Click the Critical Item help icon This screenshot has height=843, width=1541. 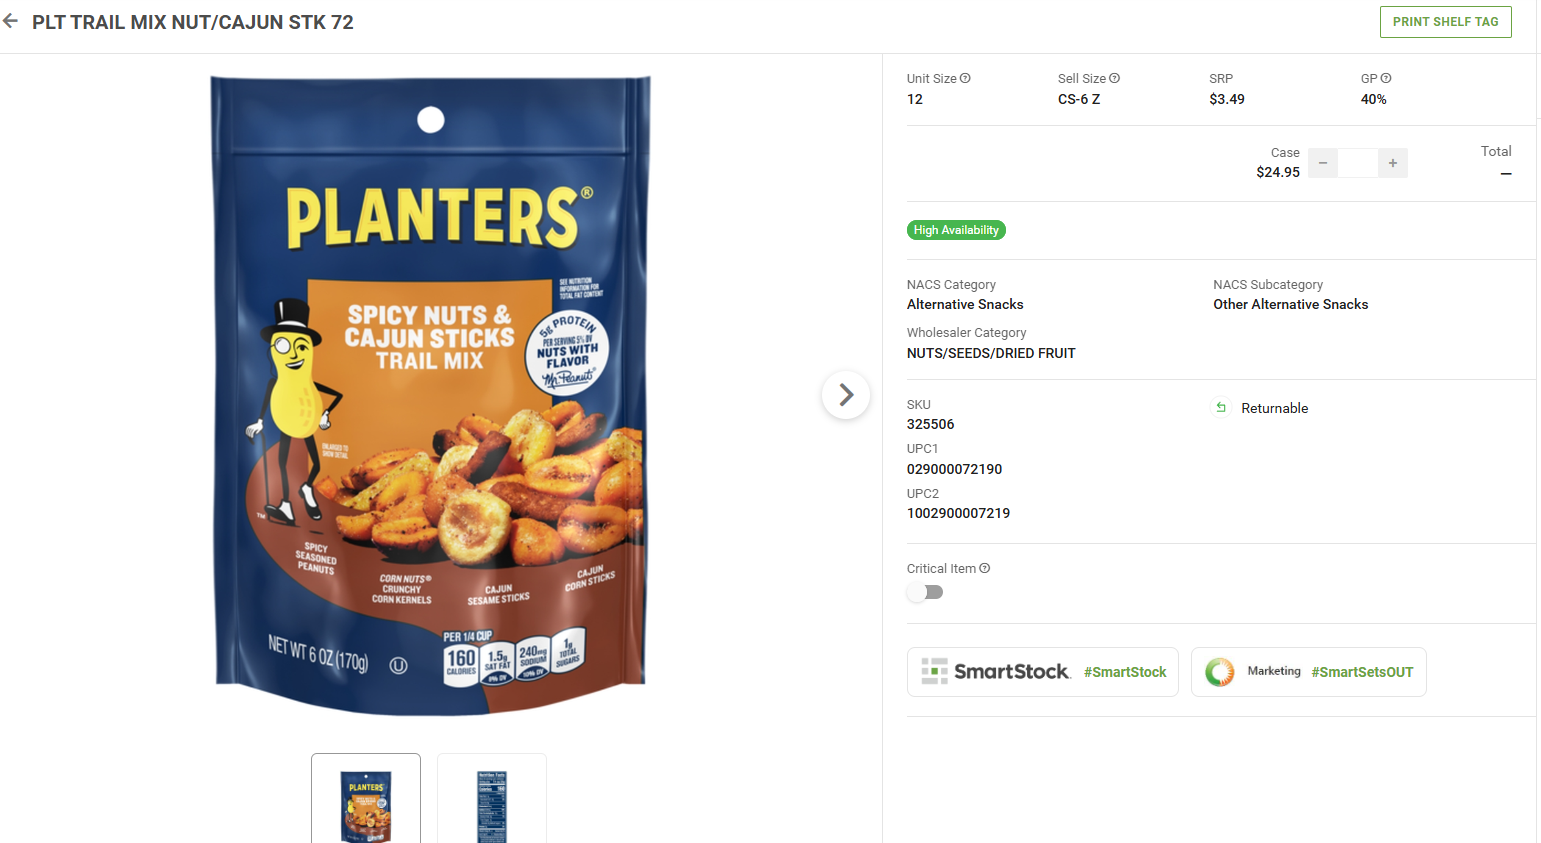pyautogui.click(x=985, y=568)
